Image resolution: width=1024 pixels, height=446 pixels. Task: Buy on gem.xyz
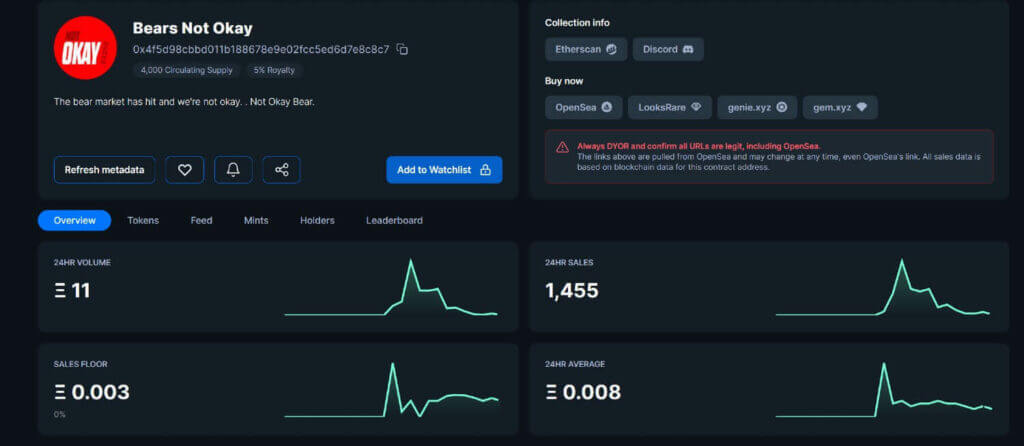point(840,107)
